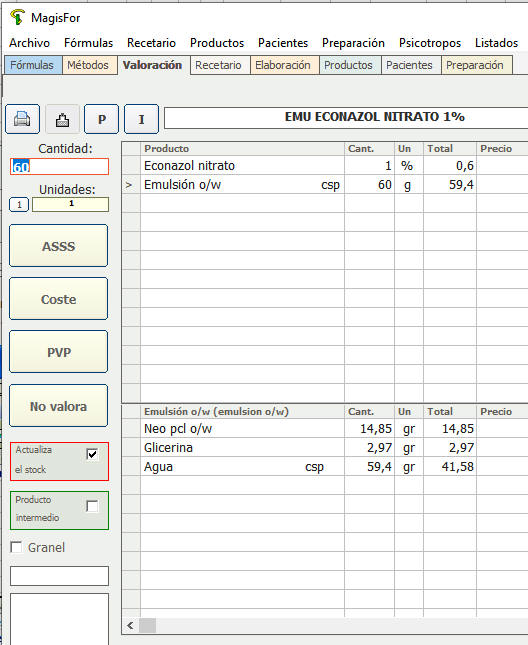Click the label stamp icon button
Screen dimensions: 528x645
click(62, 119)
